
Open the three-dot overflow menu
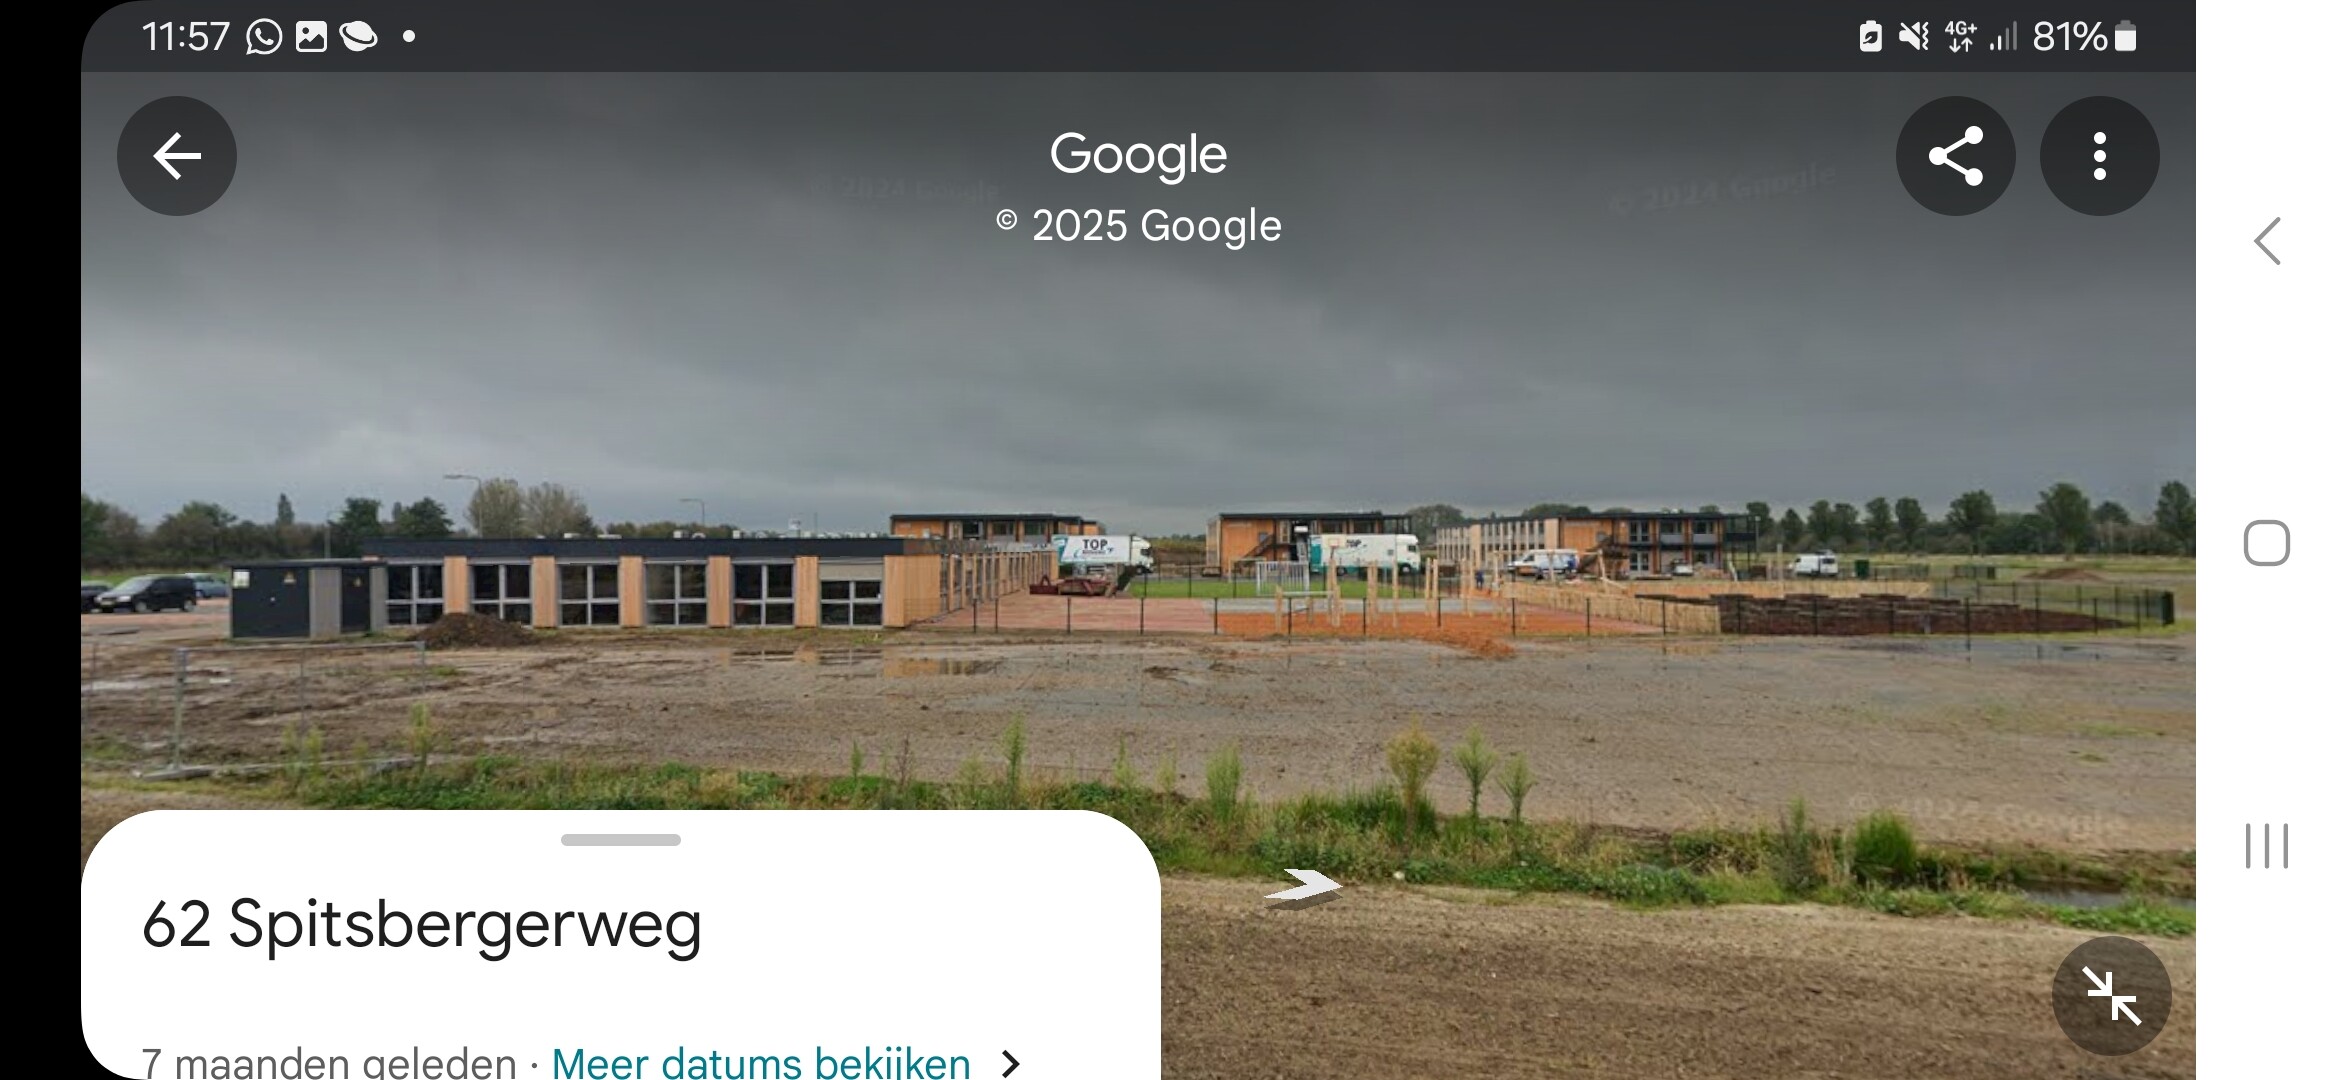click(x=2099, y=156)
